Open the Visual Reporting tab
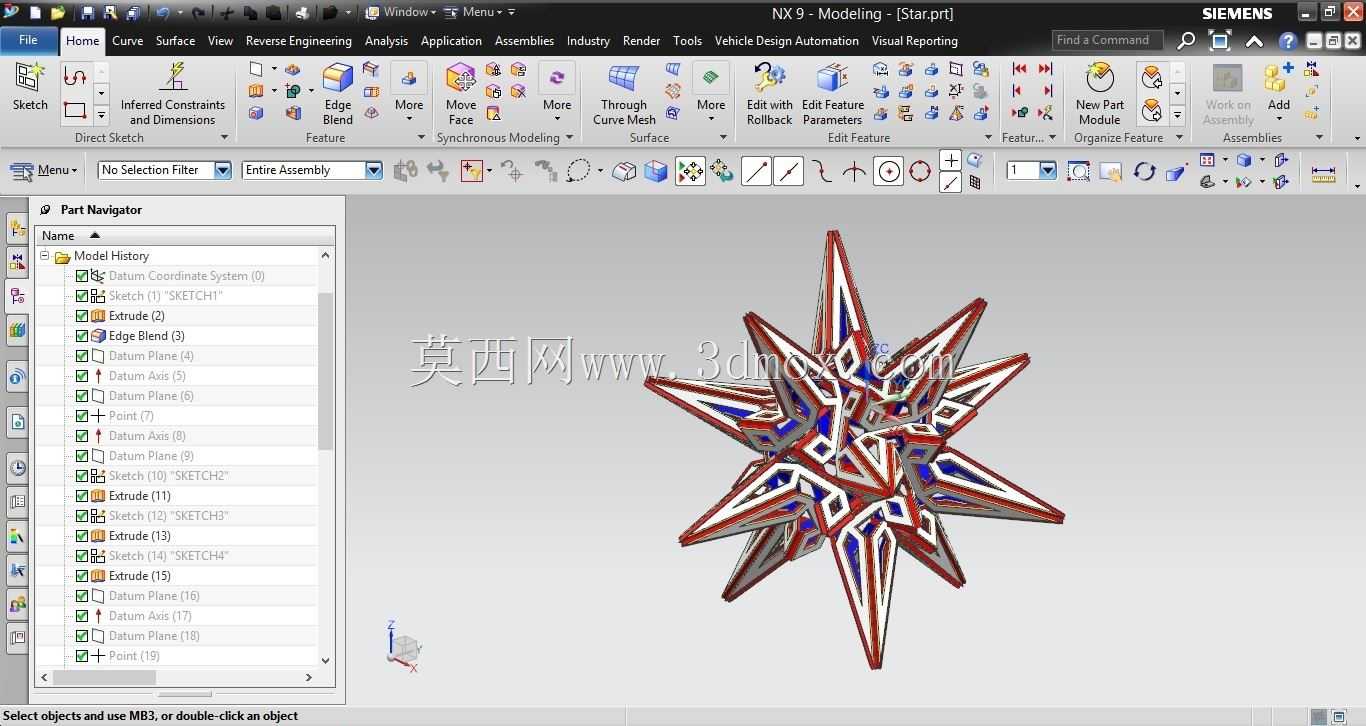This screenshot has width=1366, height=726. tap(914, 41)
